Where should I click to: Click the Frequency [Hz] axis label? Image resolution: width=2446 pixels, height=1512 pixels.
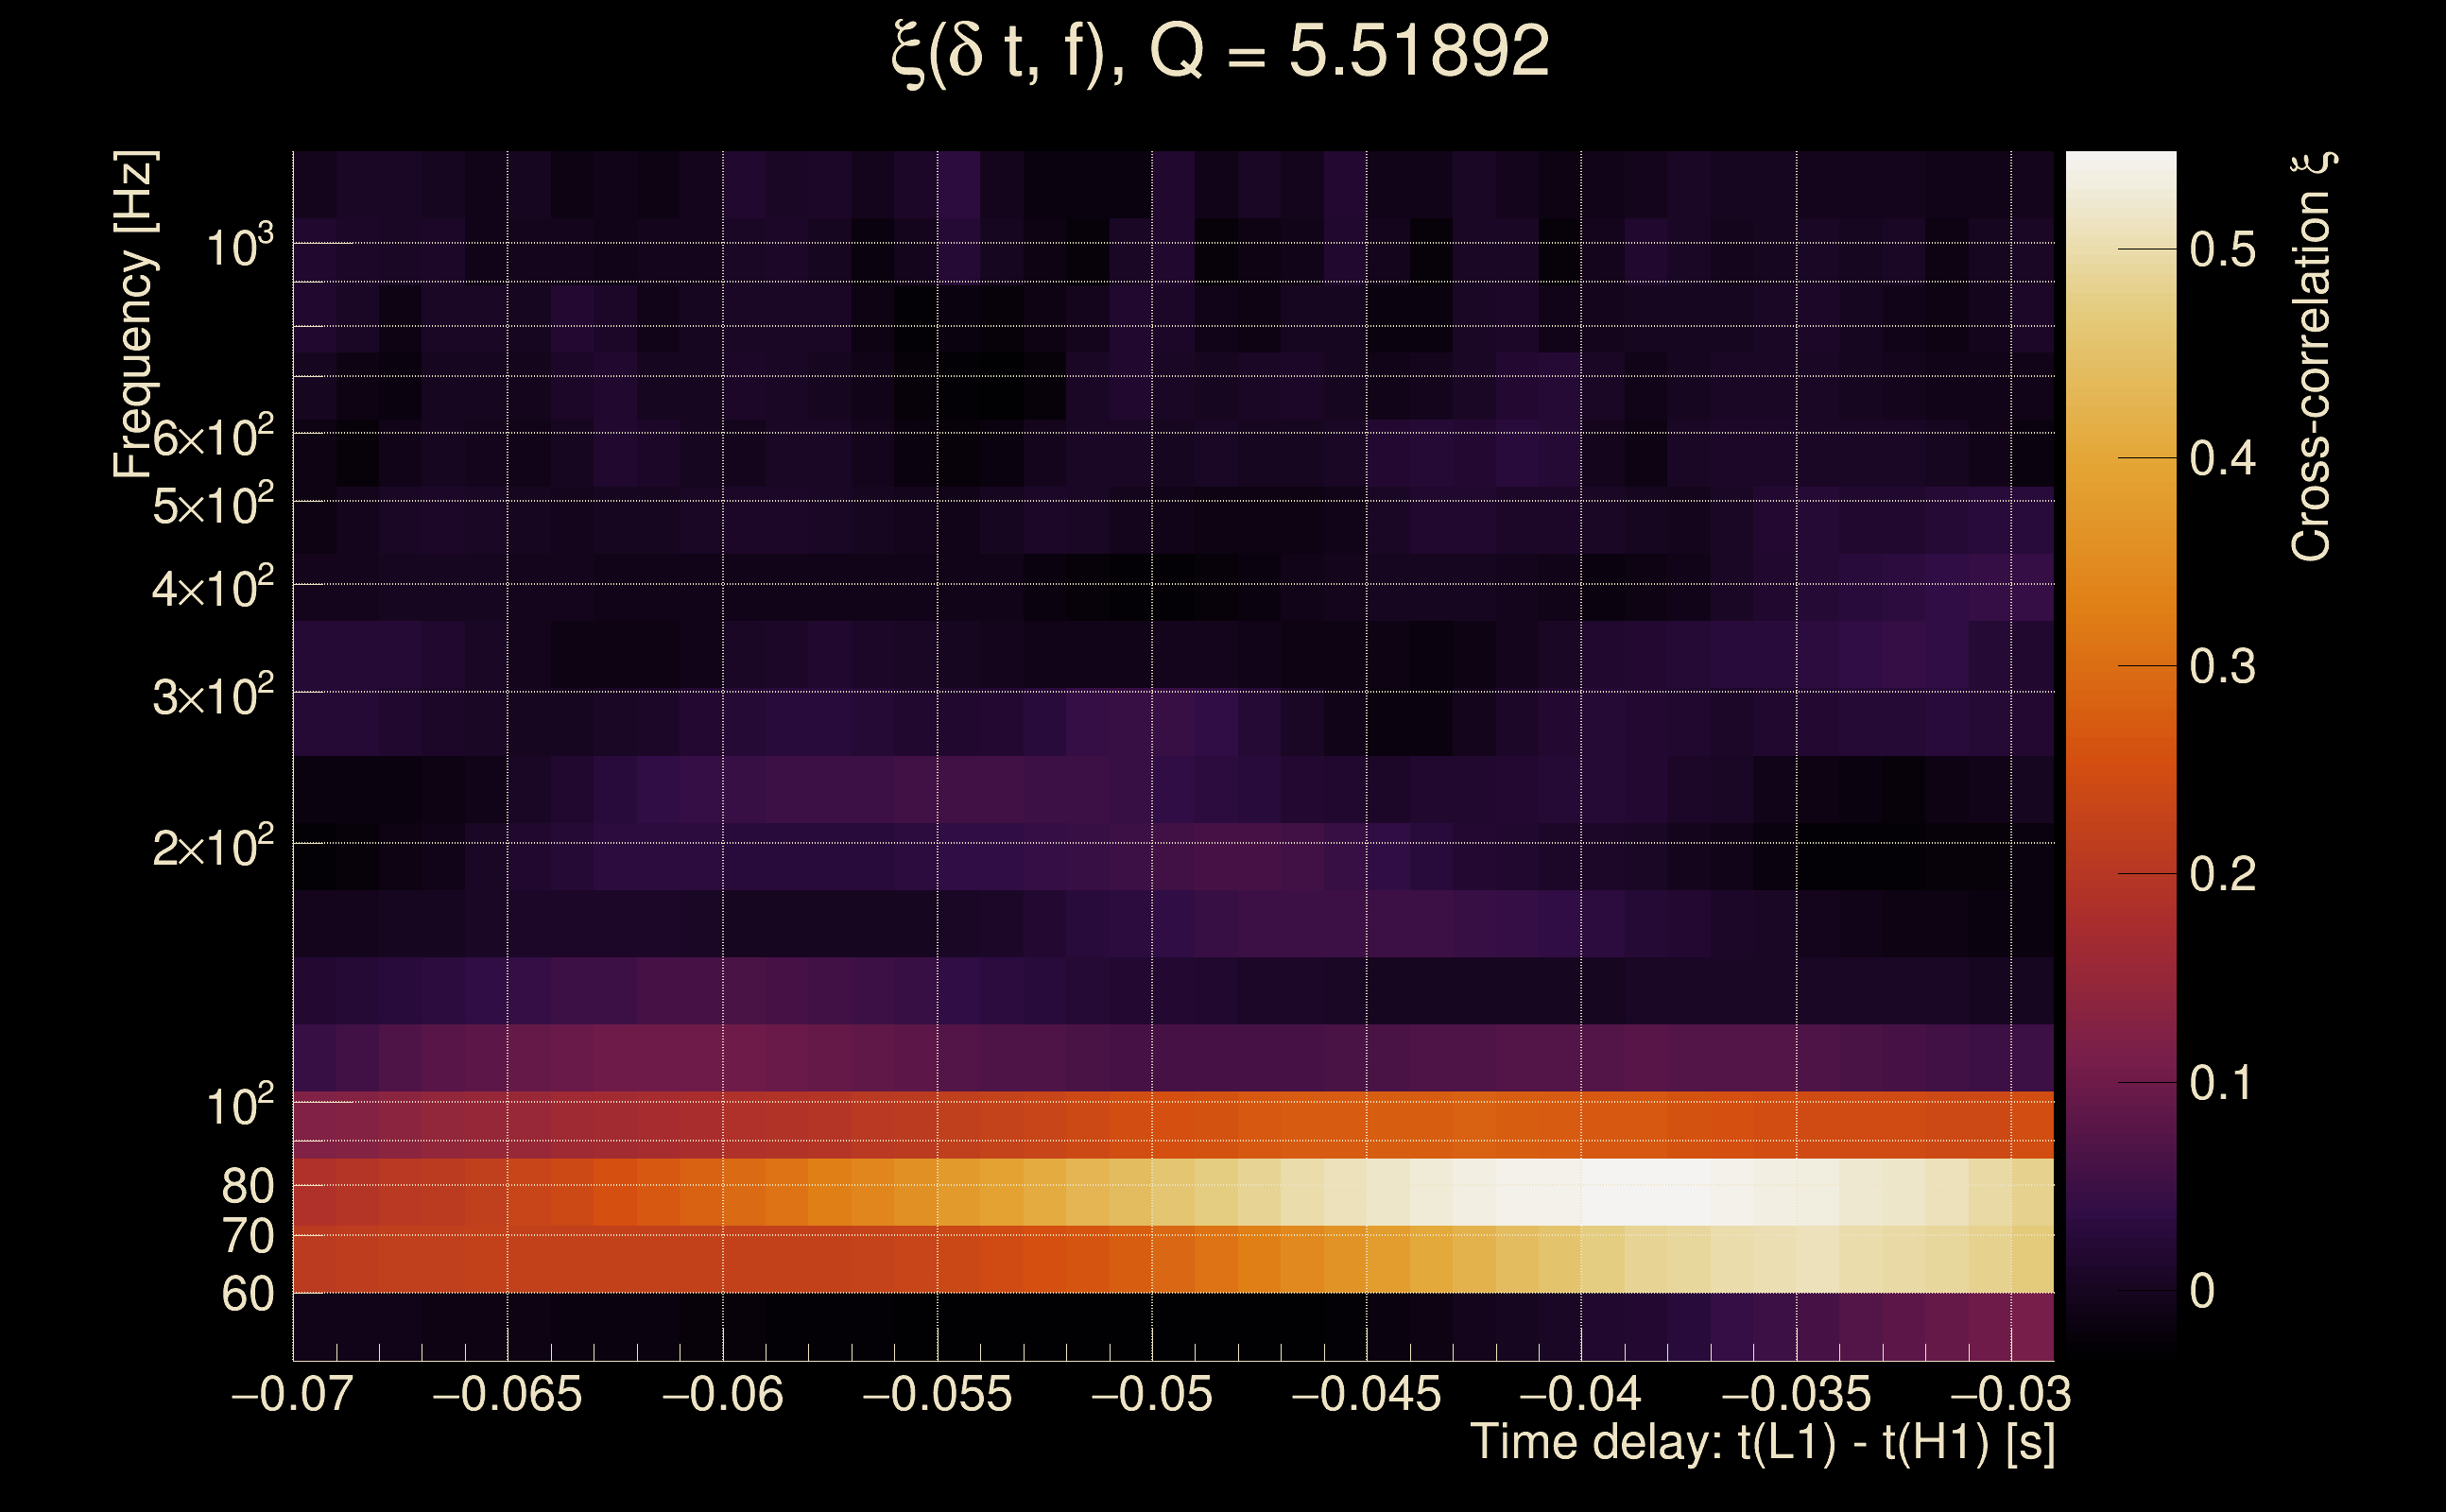[x=134, y=314]
